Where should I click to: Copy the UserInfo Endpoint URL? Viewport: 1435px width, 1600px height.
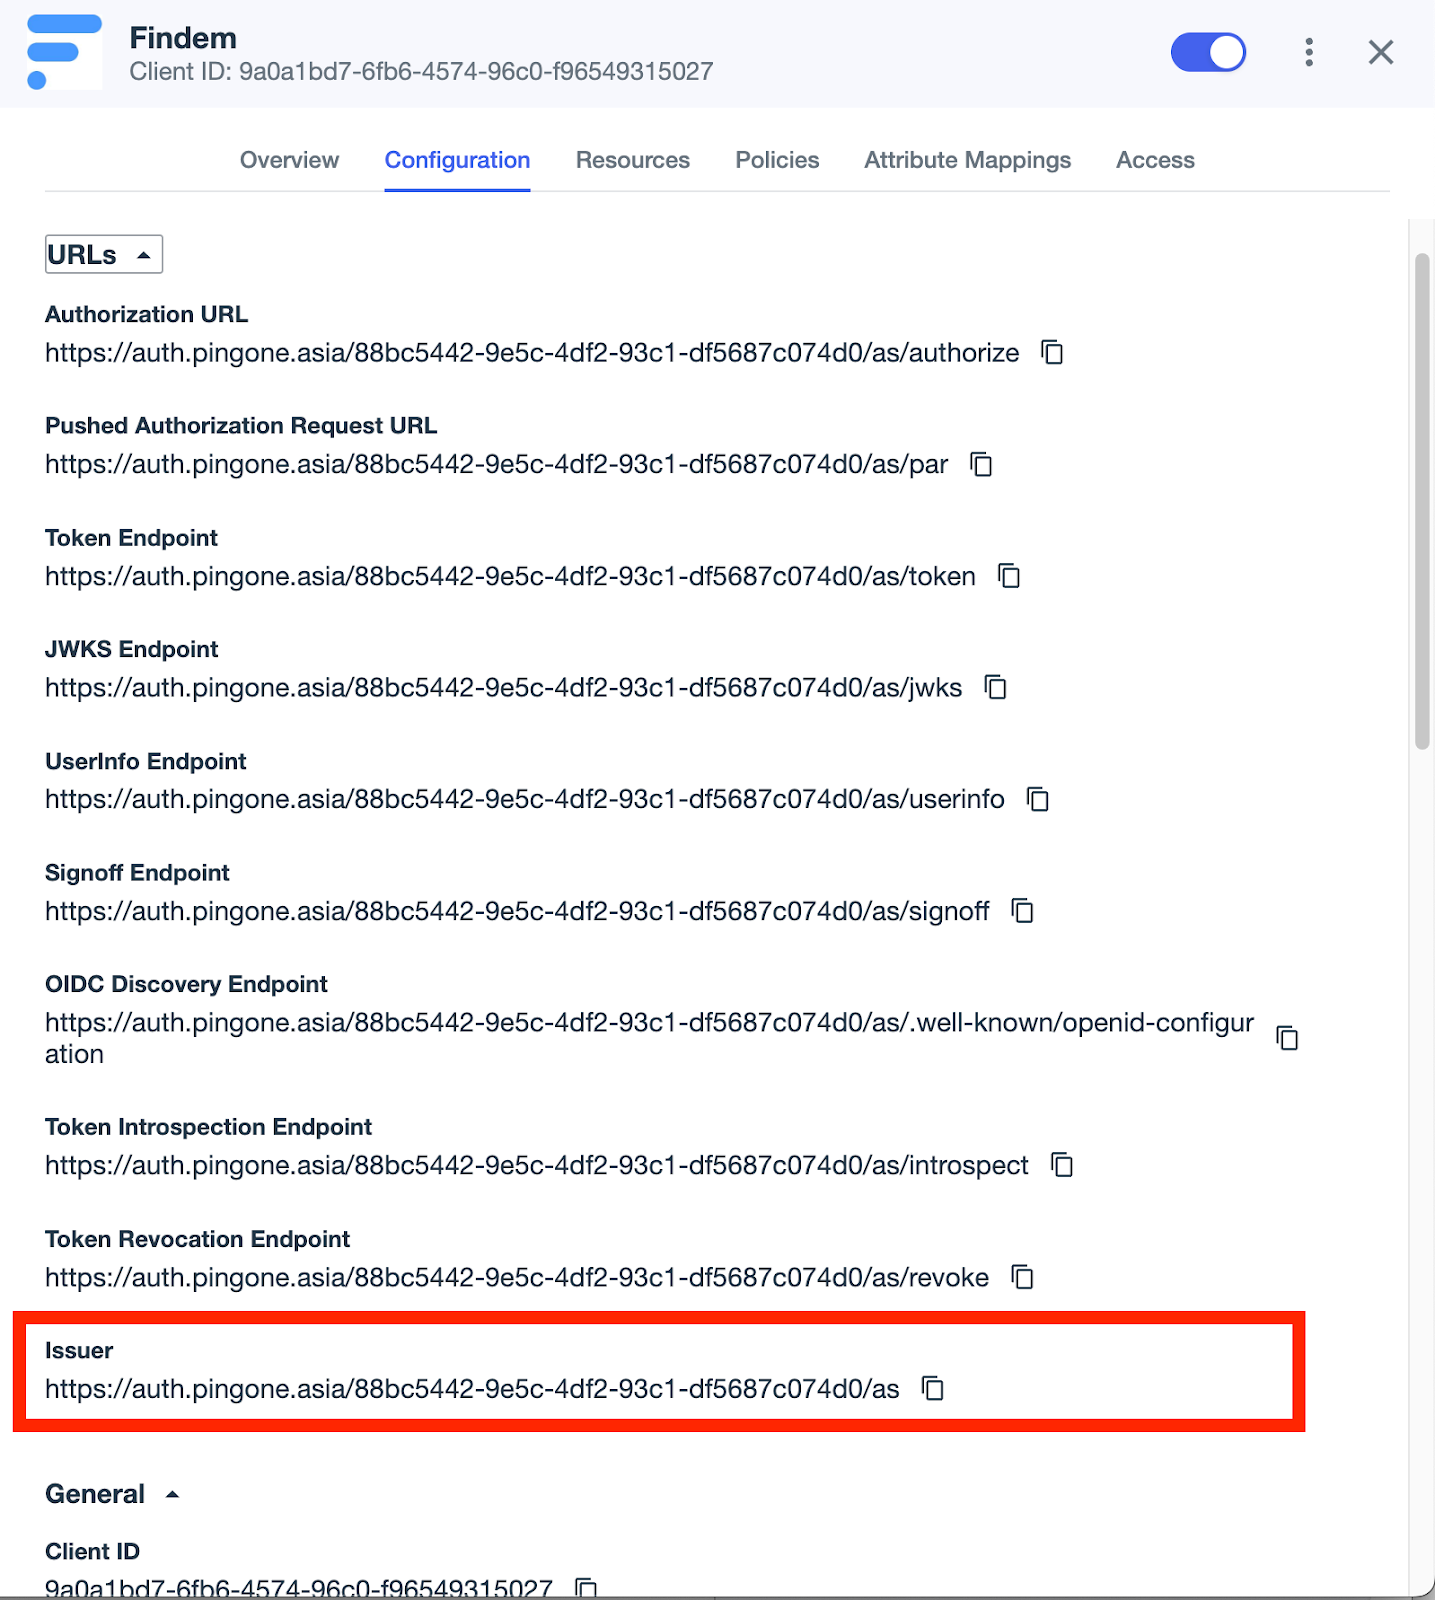tap(1038, 799)
